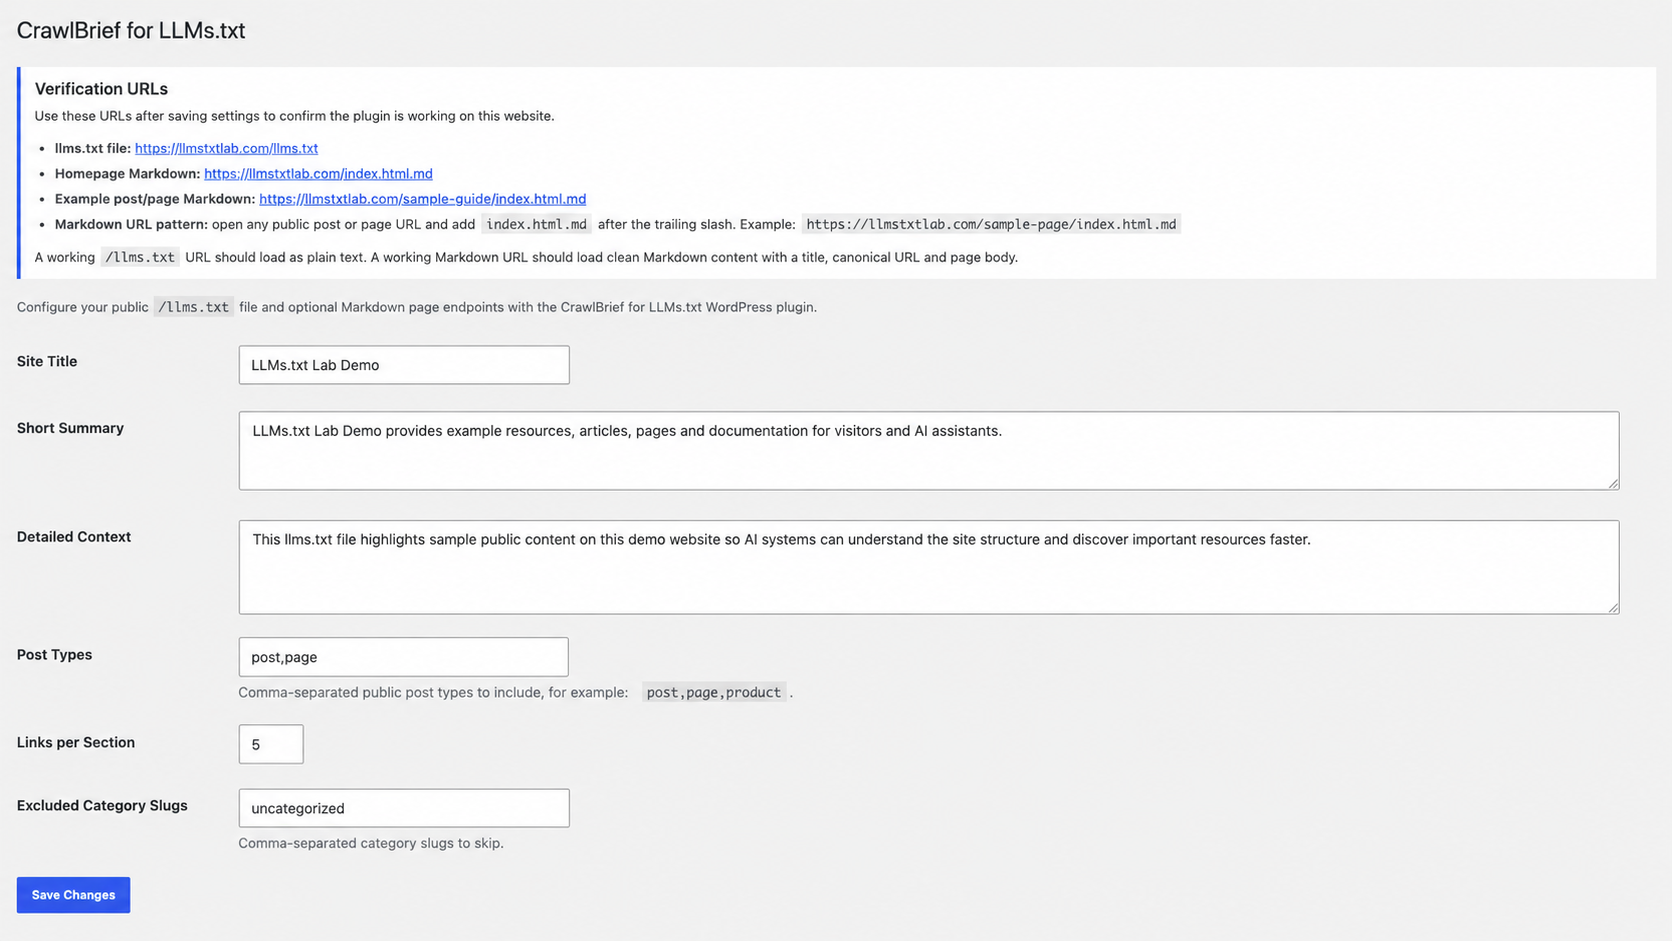This screenshot has width=1672, height=941.
Task: Click the 'Markdown URL pattern:' bold label
Action: [131, 224]
